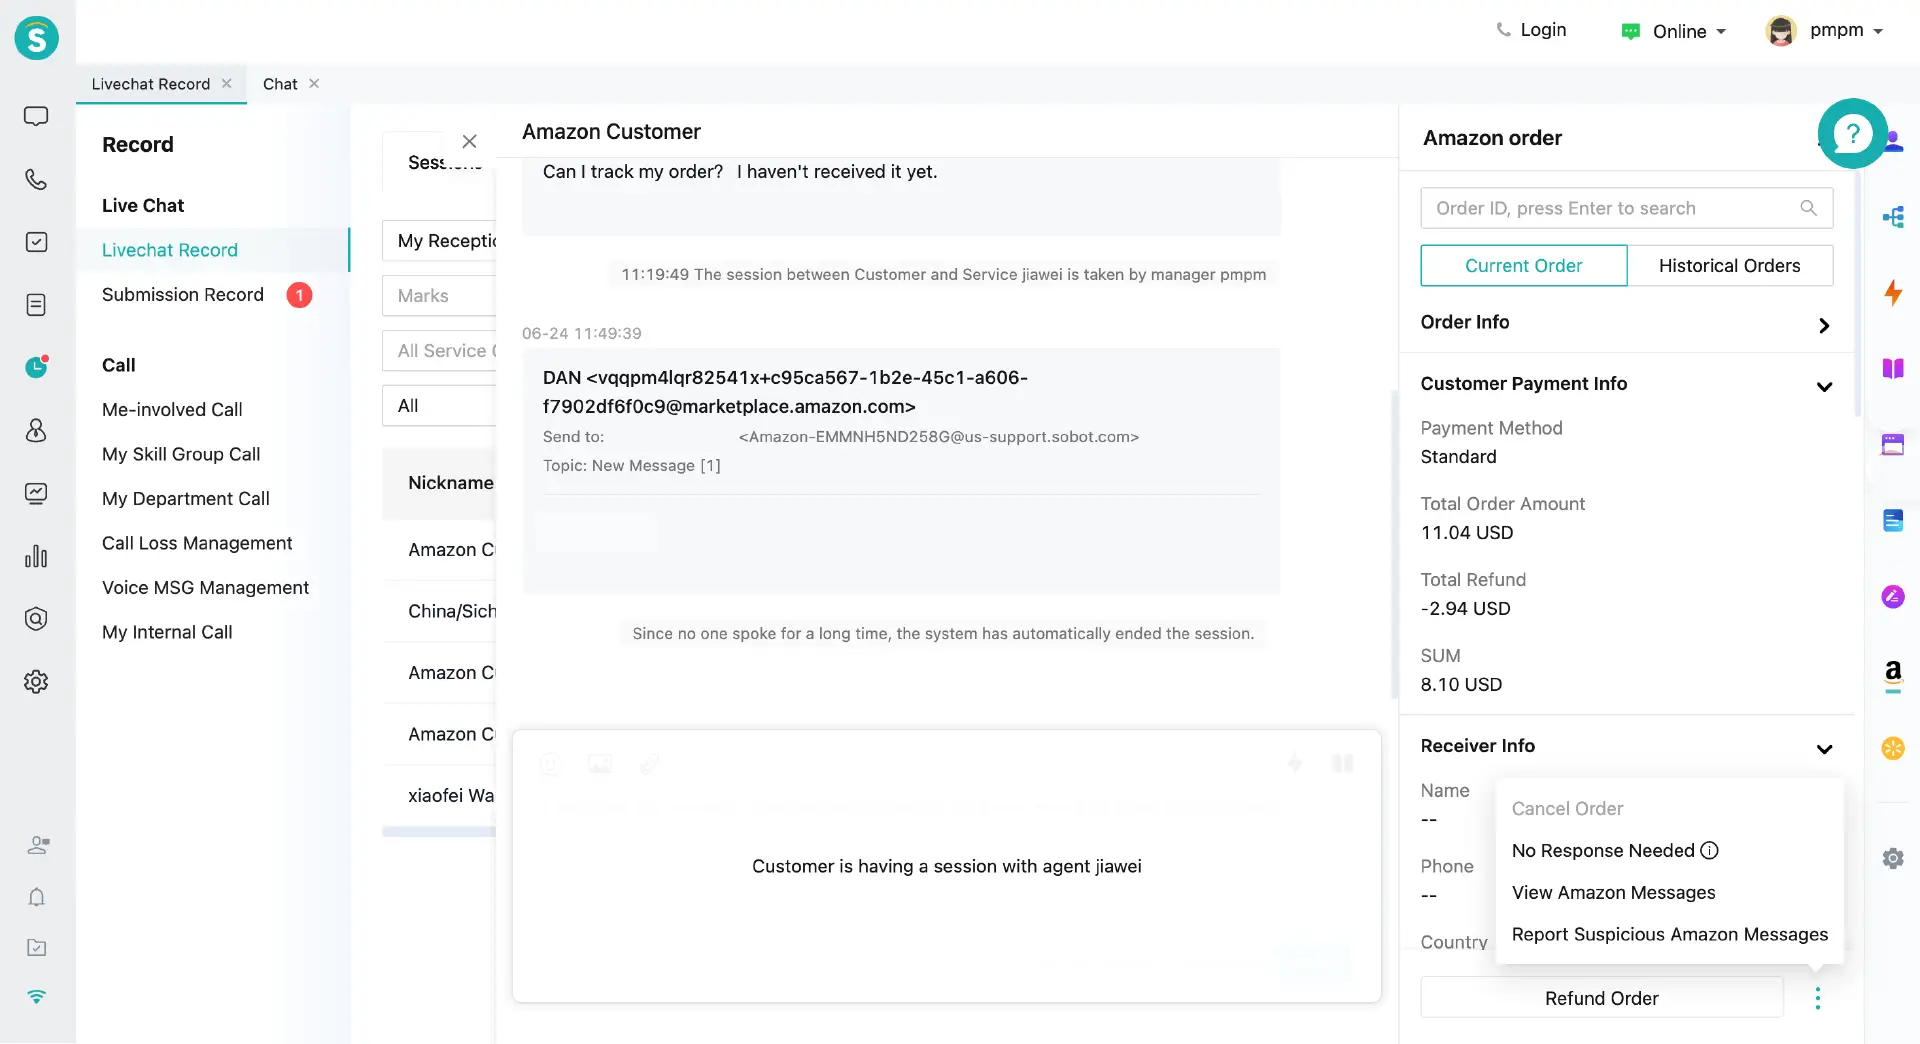Open the workflow tree icon in right rail

click(x=1893, y=217)
